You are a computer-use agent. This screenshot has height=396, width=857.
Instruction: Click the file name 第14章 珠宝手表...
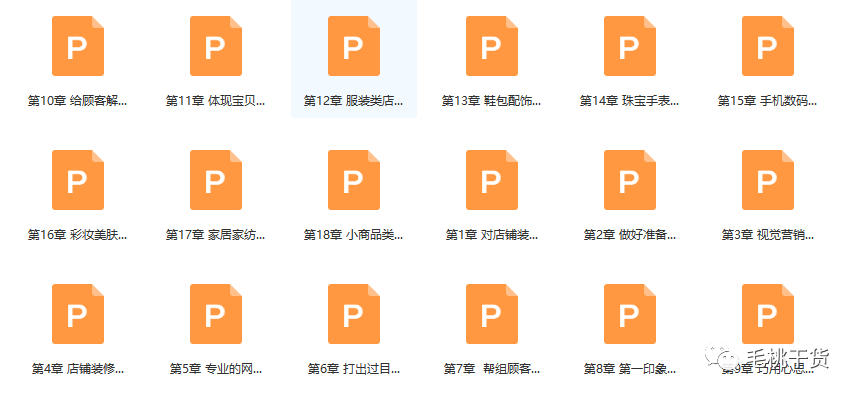click(x=630, y=101)
